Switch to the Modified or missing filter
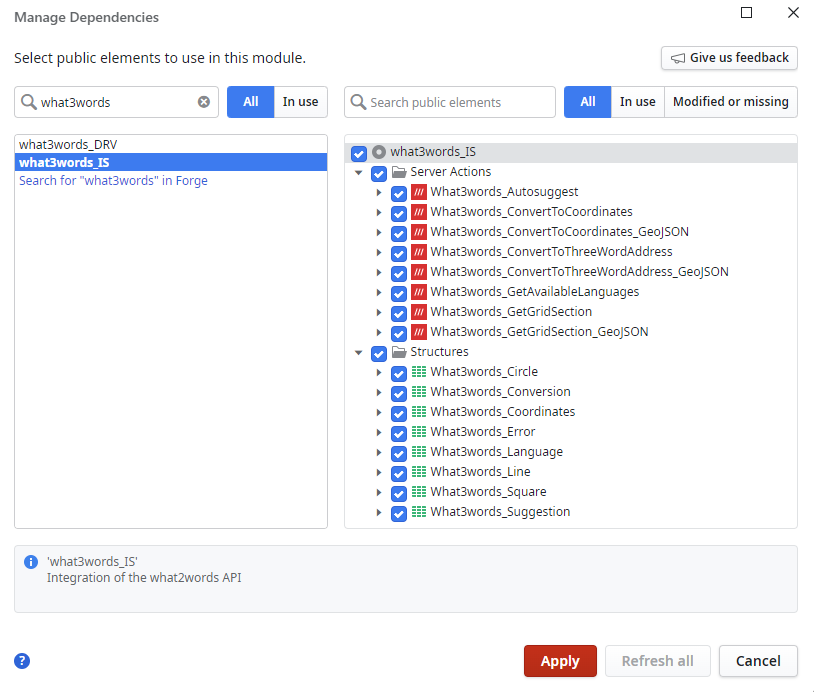814x692 pixels. tap(730, 102)
